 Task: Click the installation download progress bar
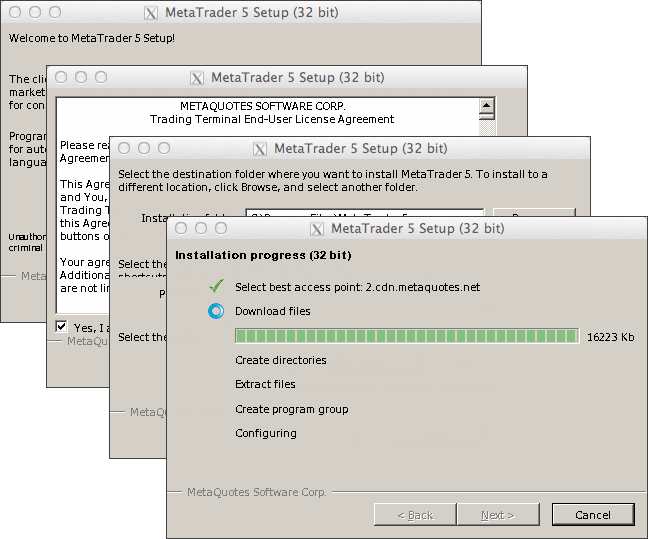pyautogui.click(x=407, y=336)
